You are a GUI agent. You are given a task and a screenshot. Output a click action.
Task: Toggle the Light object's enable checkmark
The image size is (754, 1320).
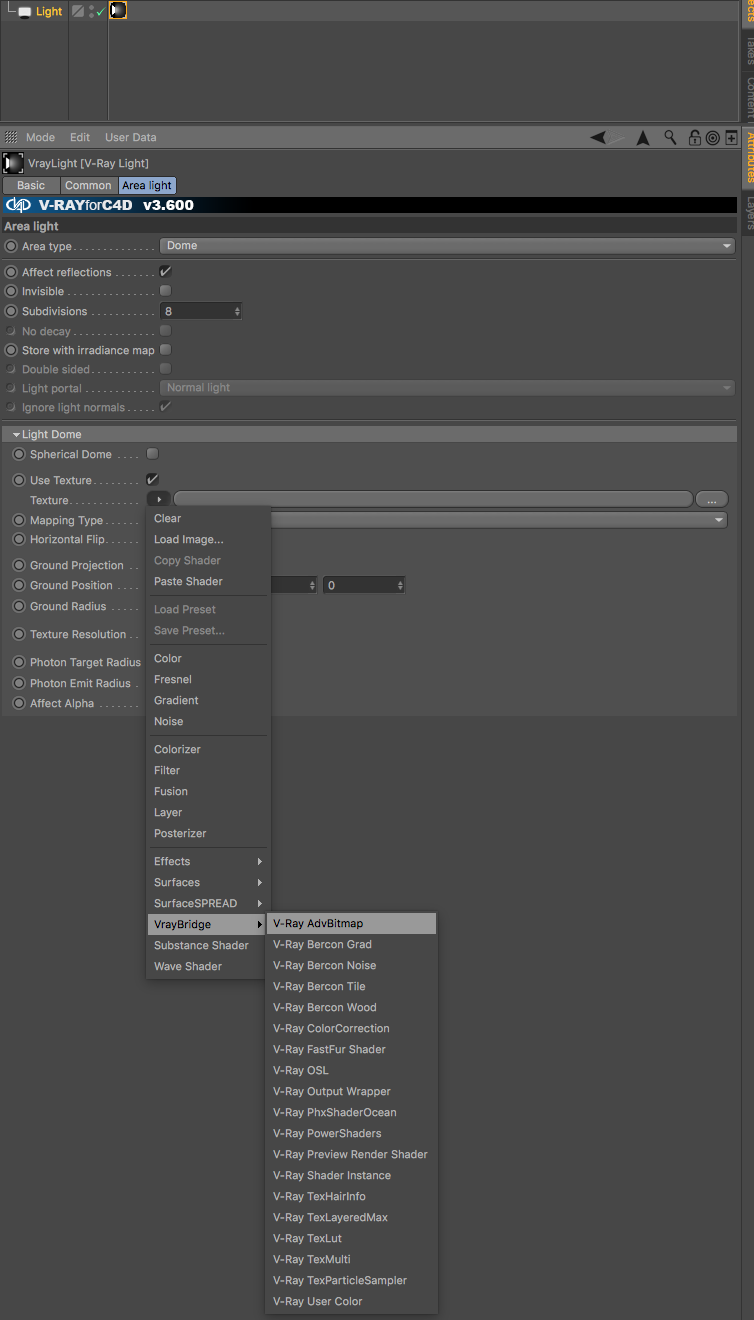(x=101, y=12)
